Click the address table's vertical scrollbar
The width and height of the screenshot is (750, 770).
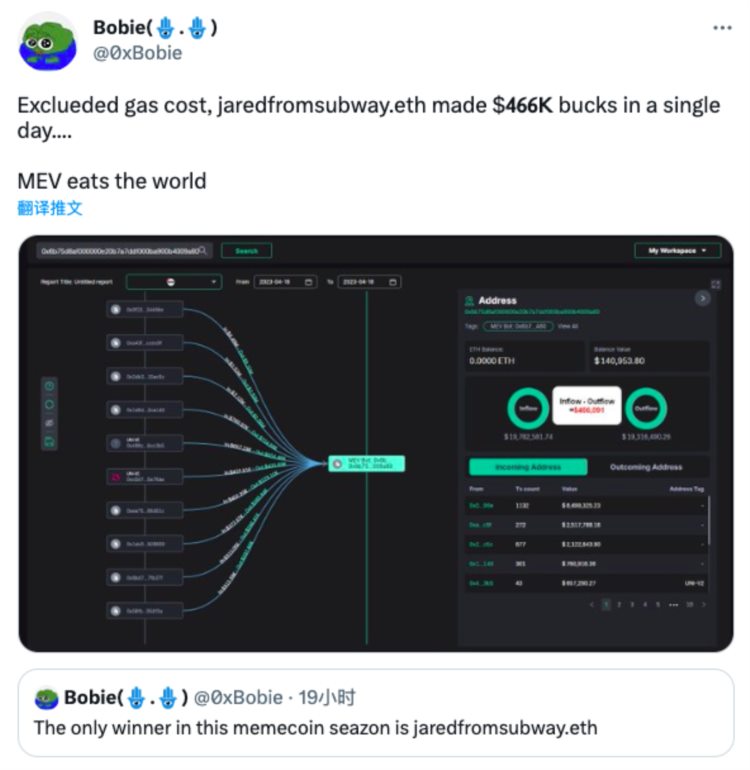click(x=711, y=520)
